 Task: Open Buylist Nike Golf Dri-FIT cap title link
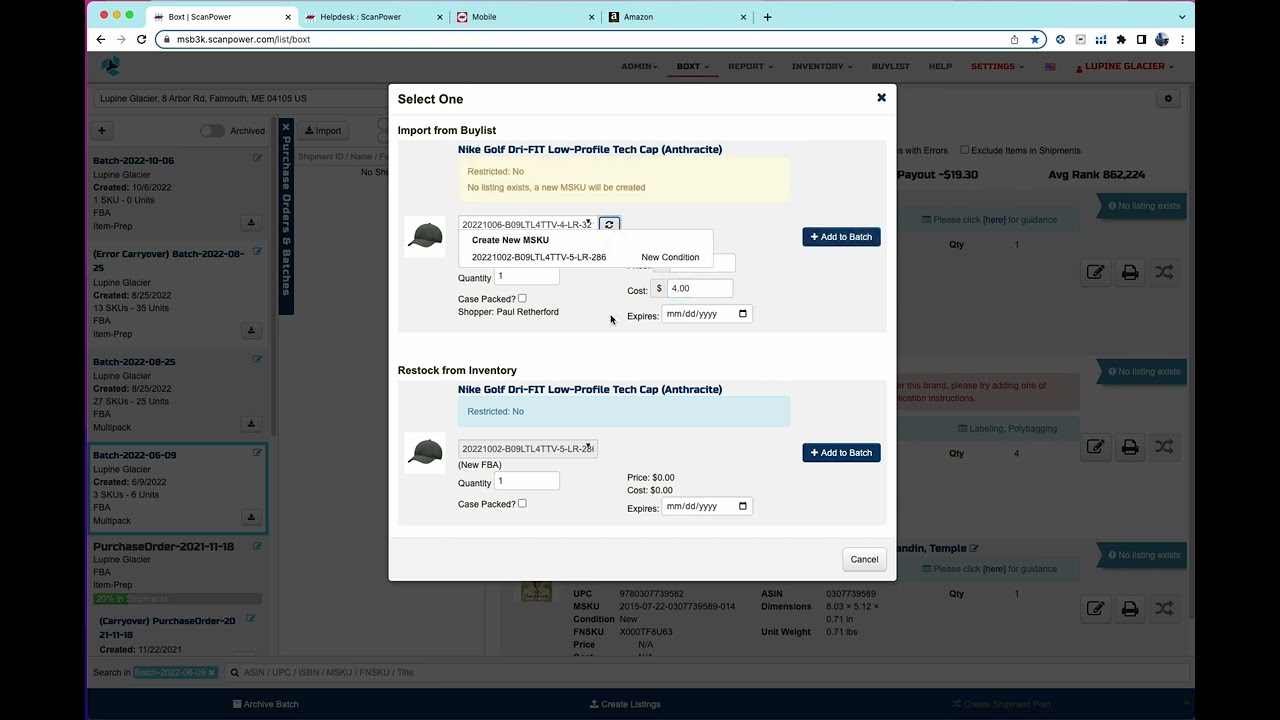590,149
